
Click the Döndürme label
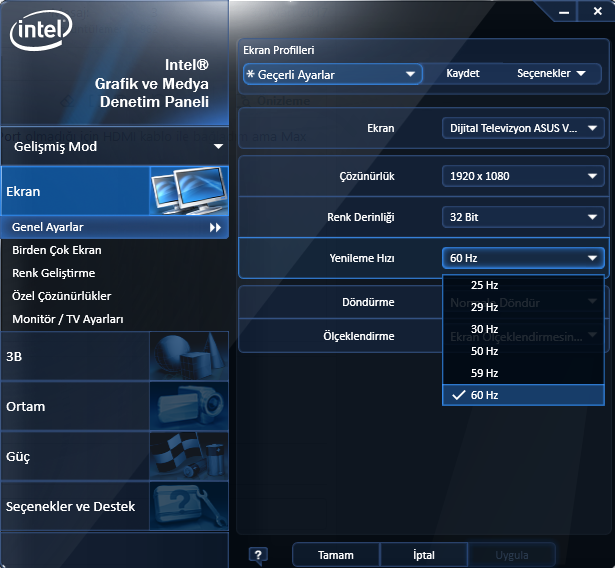[368, 302]
